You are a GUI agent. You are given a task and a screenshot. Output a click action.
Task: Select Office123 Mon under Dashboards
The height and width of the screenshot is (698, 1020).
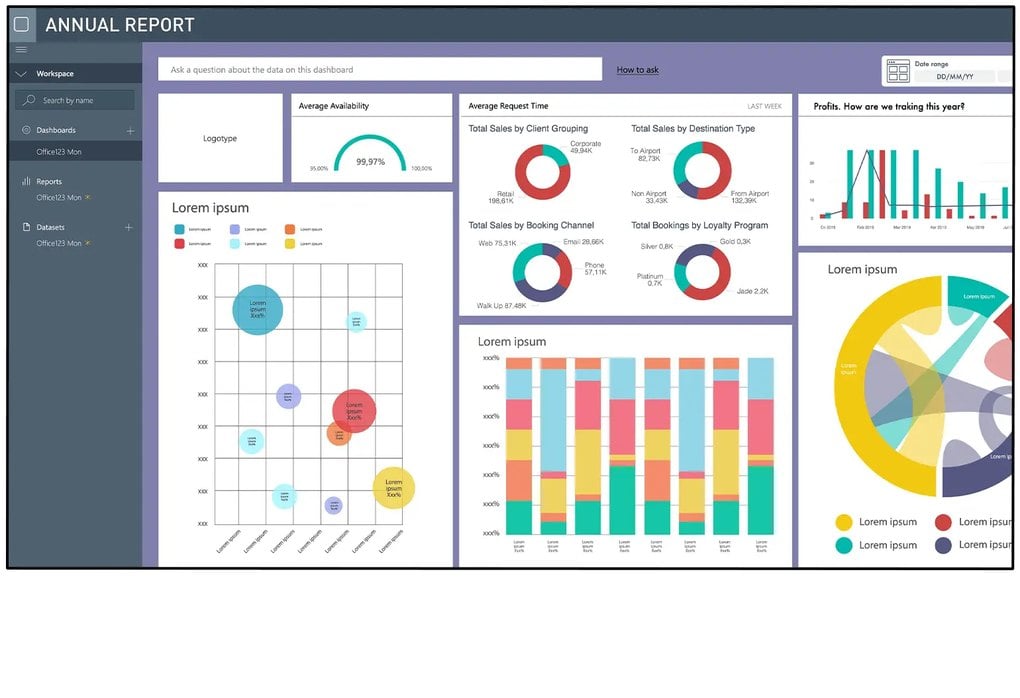click(x=59, y=152)
